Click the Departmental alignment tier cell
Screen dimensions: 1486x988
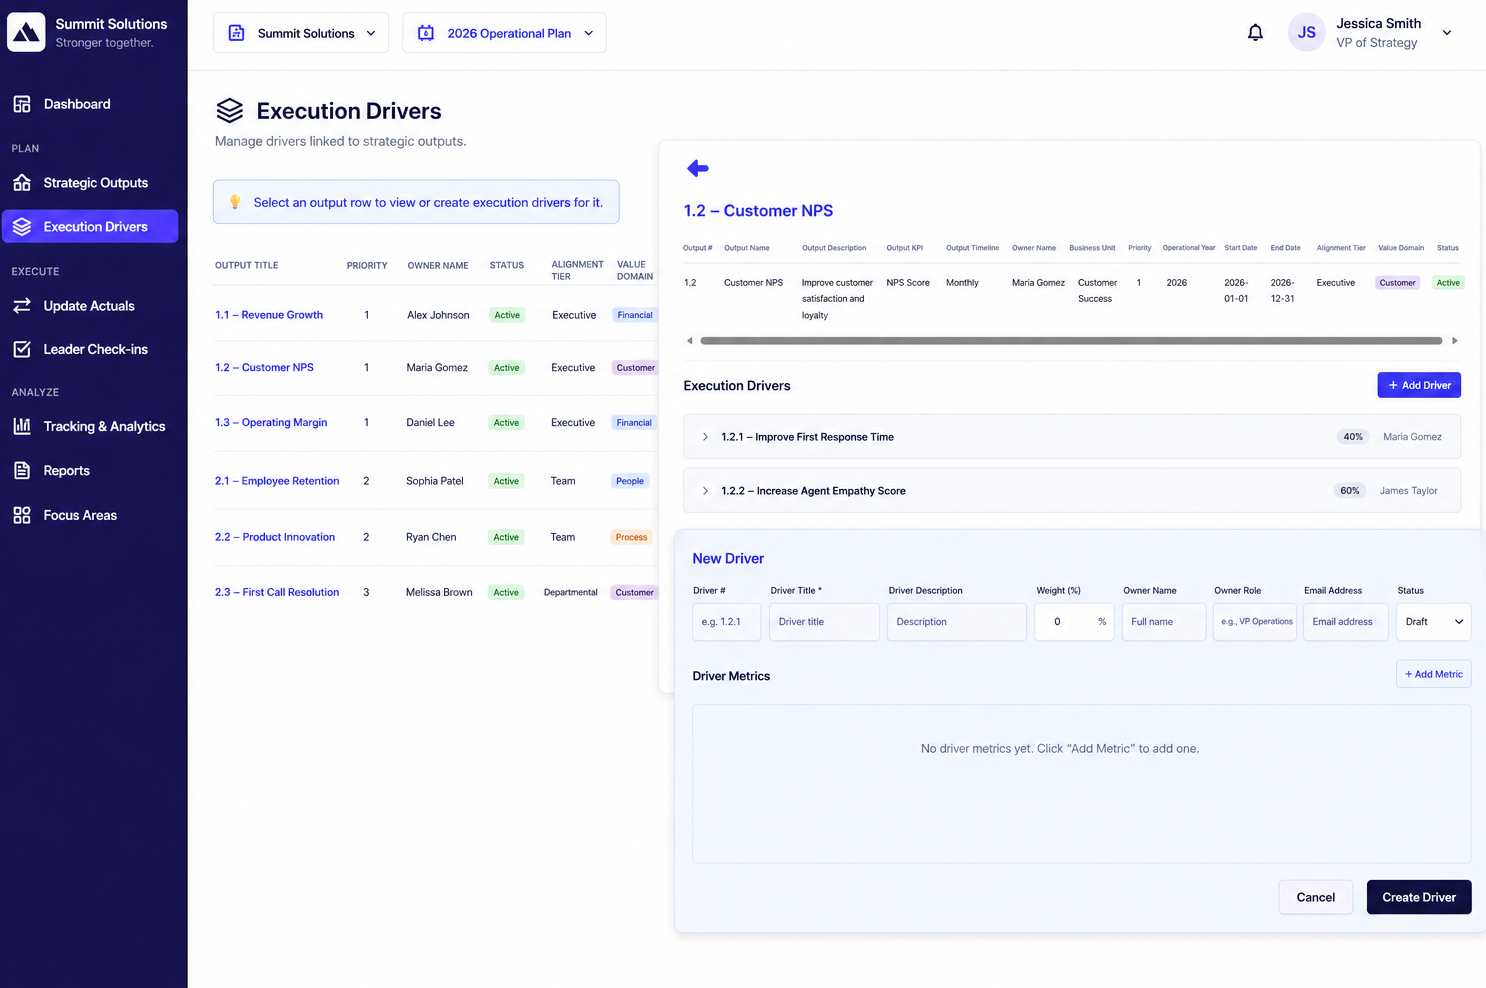coord(570,593)
